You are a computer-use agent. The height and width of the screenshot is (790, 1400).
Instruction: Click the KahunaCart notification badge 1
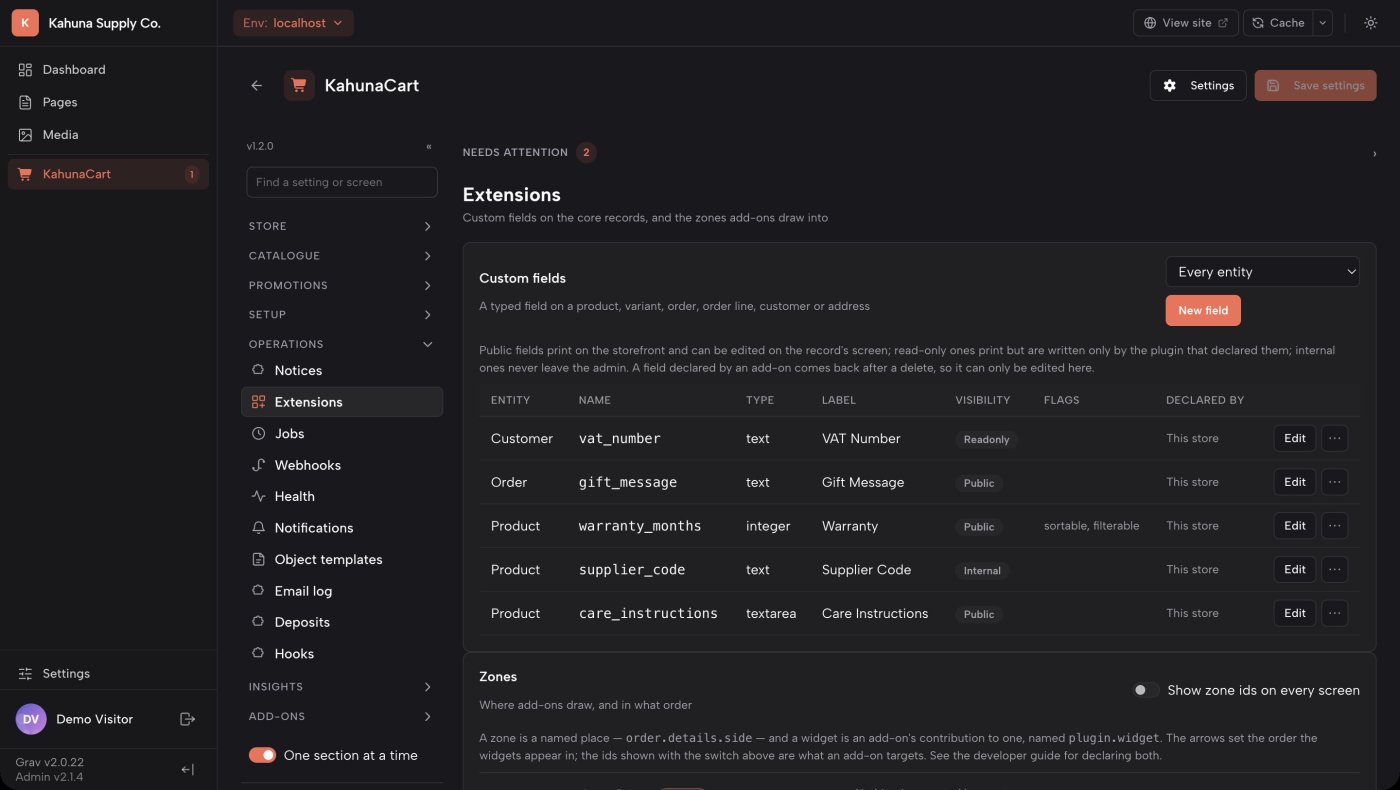(191, 175)
